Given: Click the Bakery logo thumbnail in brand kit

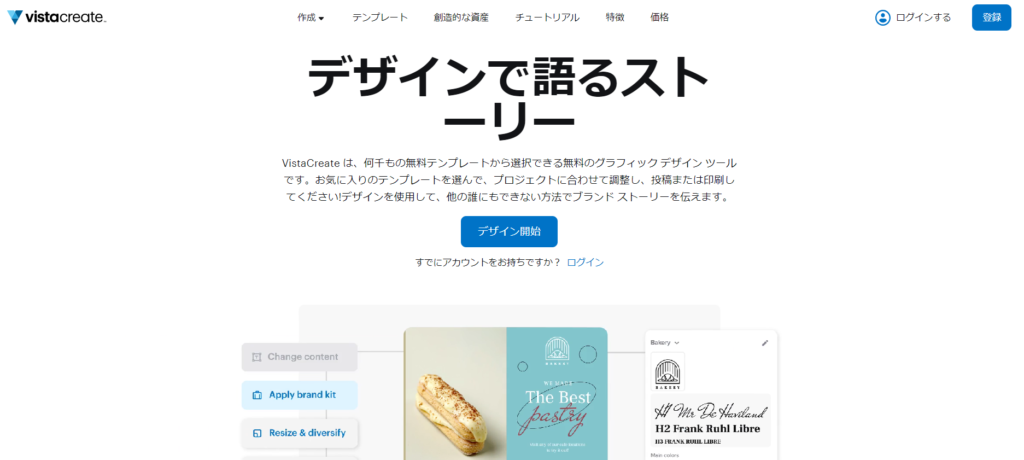Looking at the screenshot, I should click(x=667, y=371).
